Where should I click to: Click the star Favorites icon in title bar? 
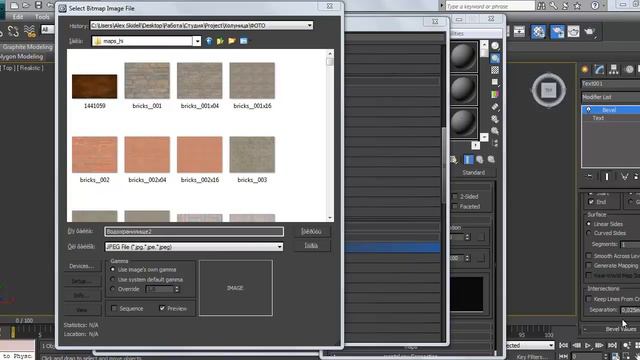[577, 6]
